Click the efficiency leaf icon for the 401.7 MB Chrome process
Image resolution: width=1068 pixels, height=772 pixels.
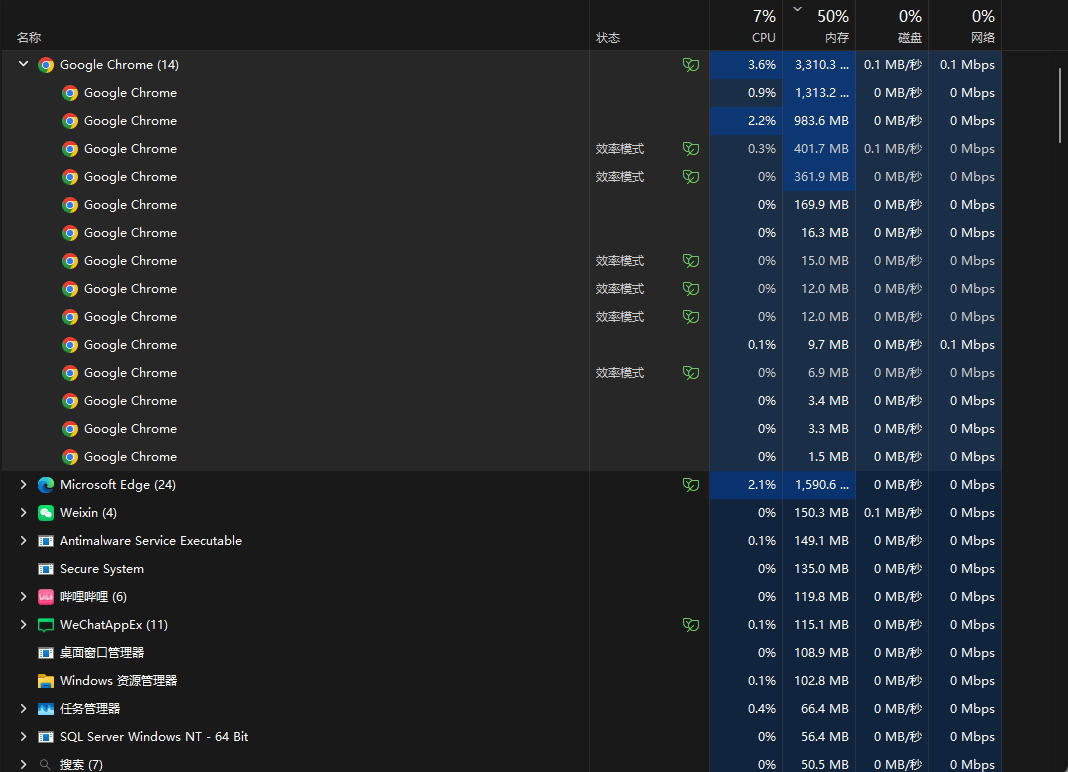tap(691, 149)
